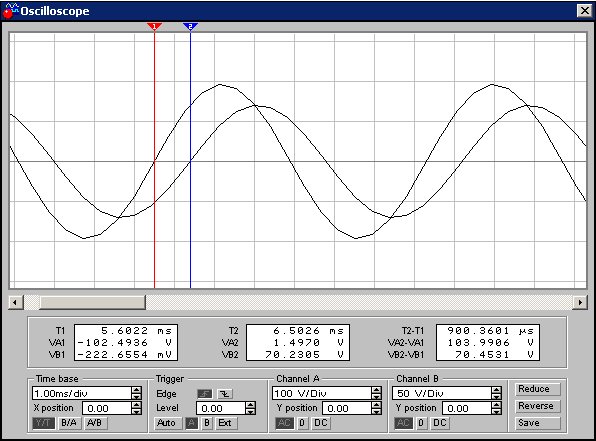This screenshot has width=596, height=441.
Task: Increase Channel A volts per division
Action: 376,390
